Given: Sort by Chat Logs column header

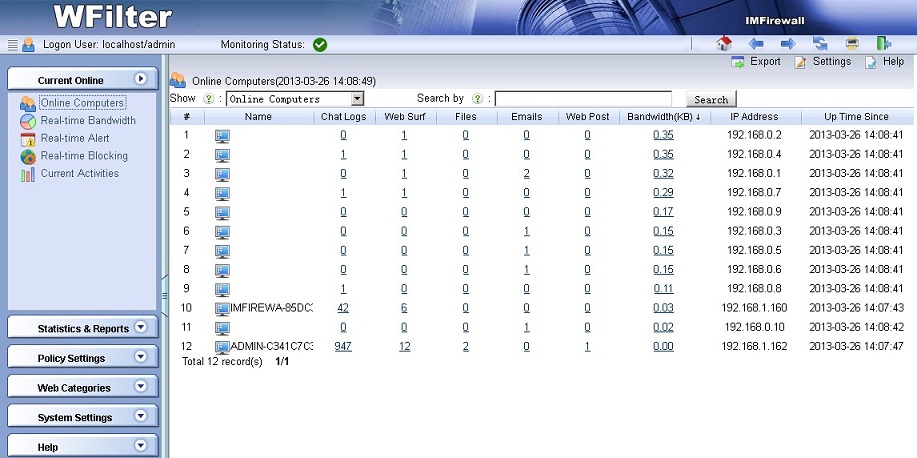Looking at the screenshot, I should coord(343,116).
